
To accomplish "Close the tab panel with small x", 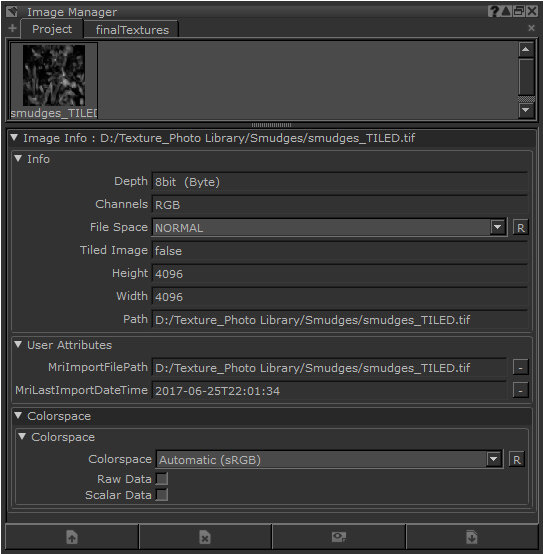I will point(531,28).
